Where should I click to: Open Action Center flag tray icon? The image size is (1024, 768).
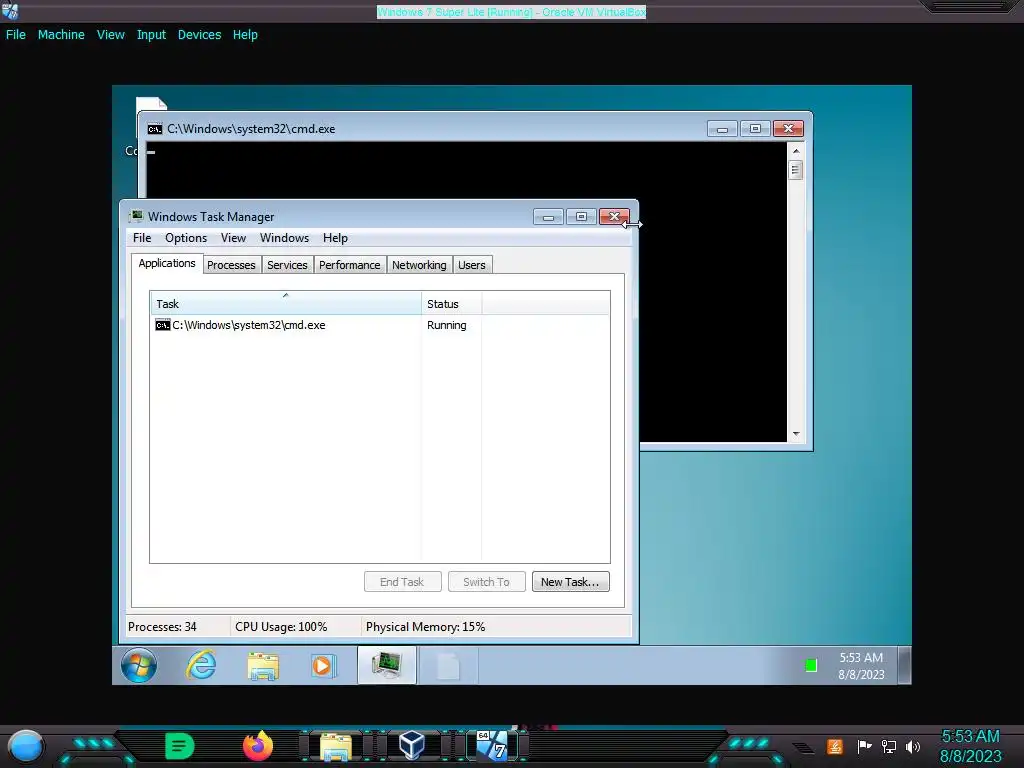[x=864, y=746]
